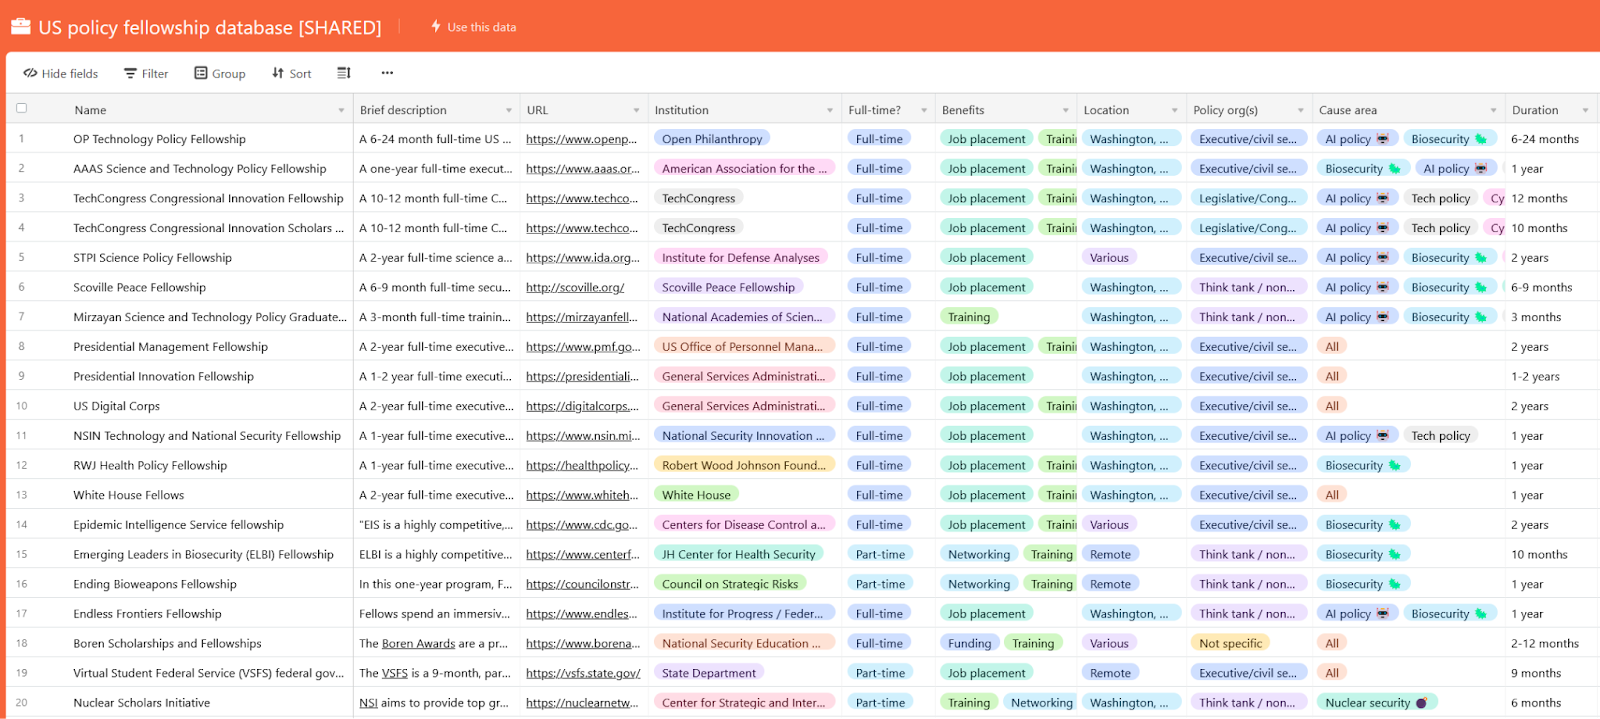Open the Duration column dropdown arrow

pyautogui.click(x=1586, y=110)
